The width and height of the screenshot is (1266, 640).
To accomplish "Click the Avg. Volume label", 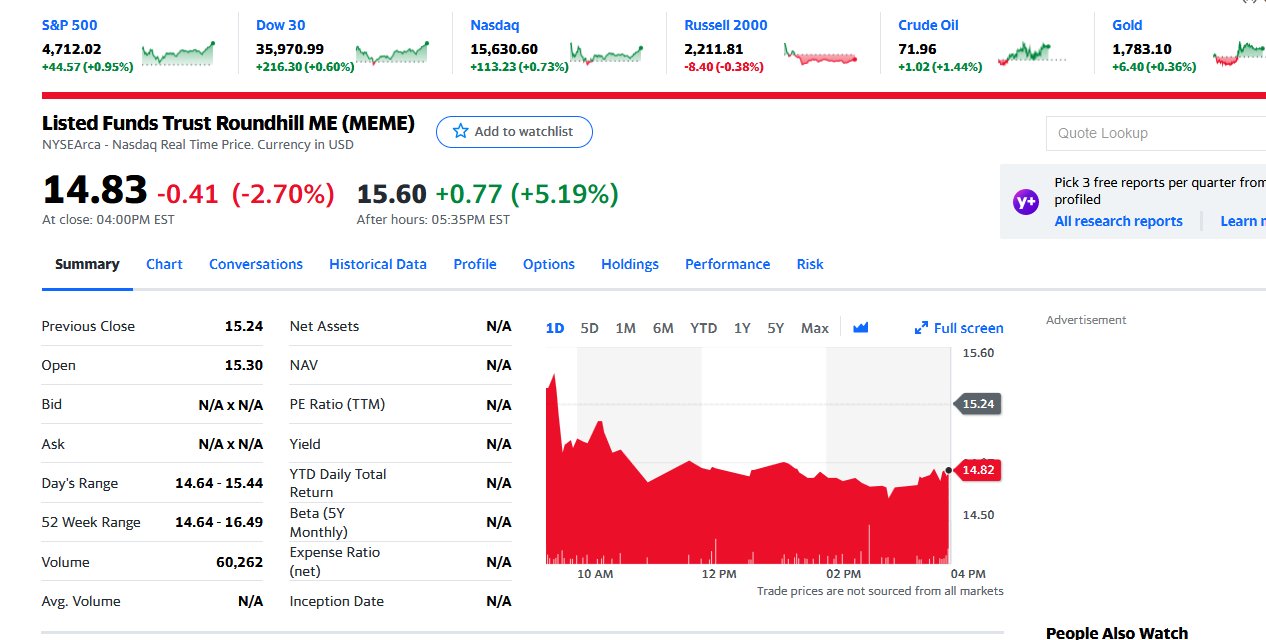I will pos(81,601).
